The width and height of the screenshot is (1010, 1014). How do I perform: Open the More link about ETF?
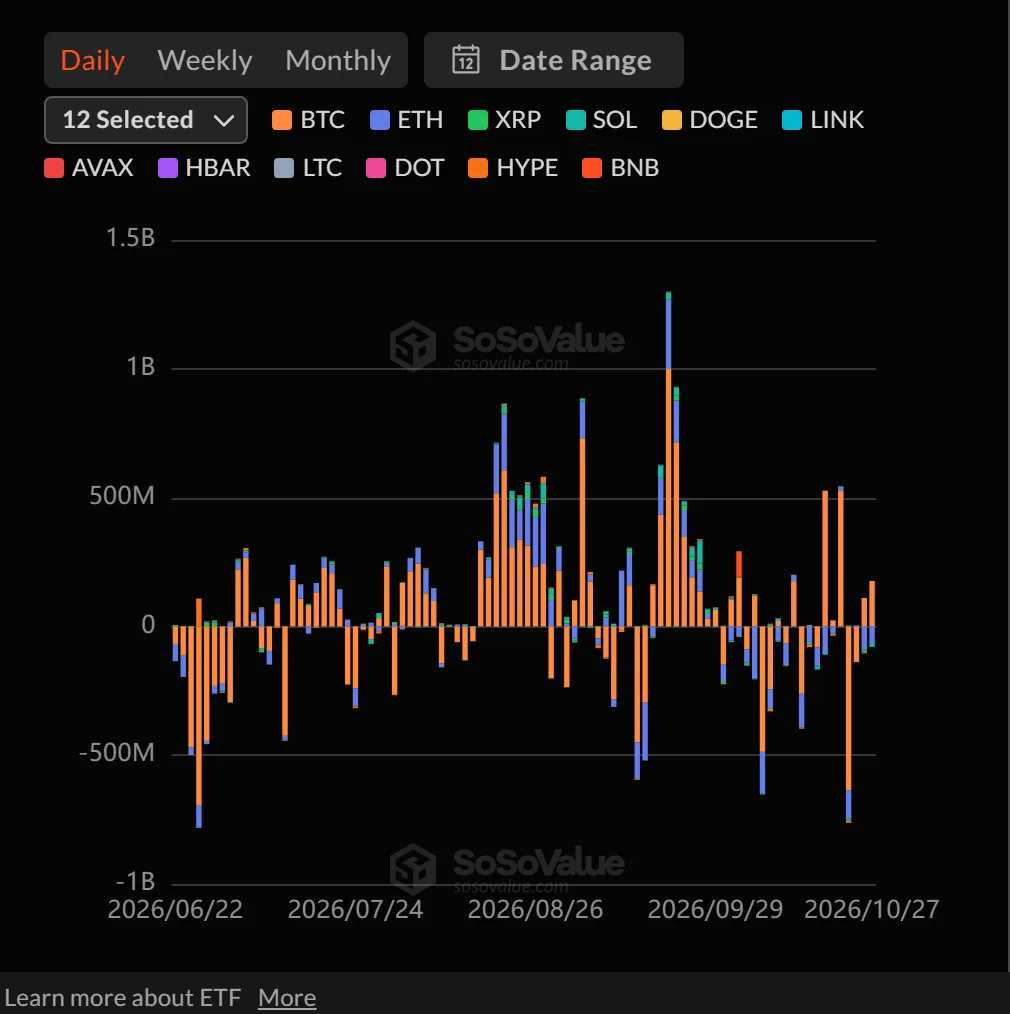pyautogui.click(x=287, y=997)
